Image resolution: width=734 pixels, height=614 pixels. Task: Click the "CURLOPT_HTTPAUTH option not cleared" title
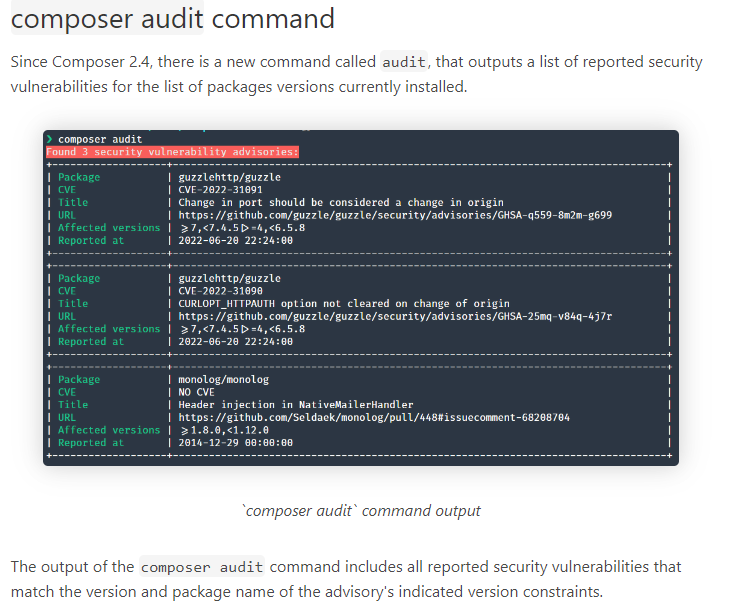point(344,304)
